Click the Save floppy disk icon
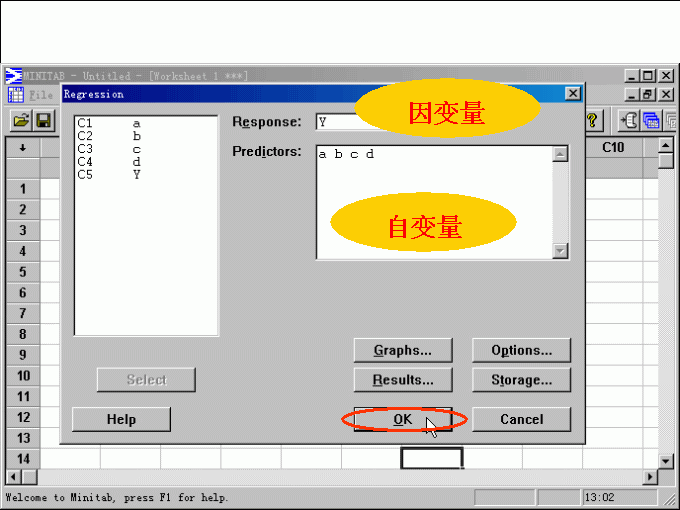 (x=44, y=120)
